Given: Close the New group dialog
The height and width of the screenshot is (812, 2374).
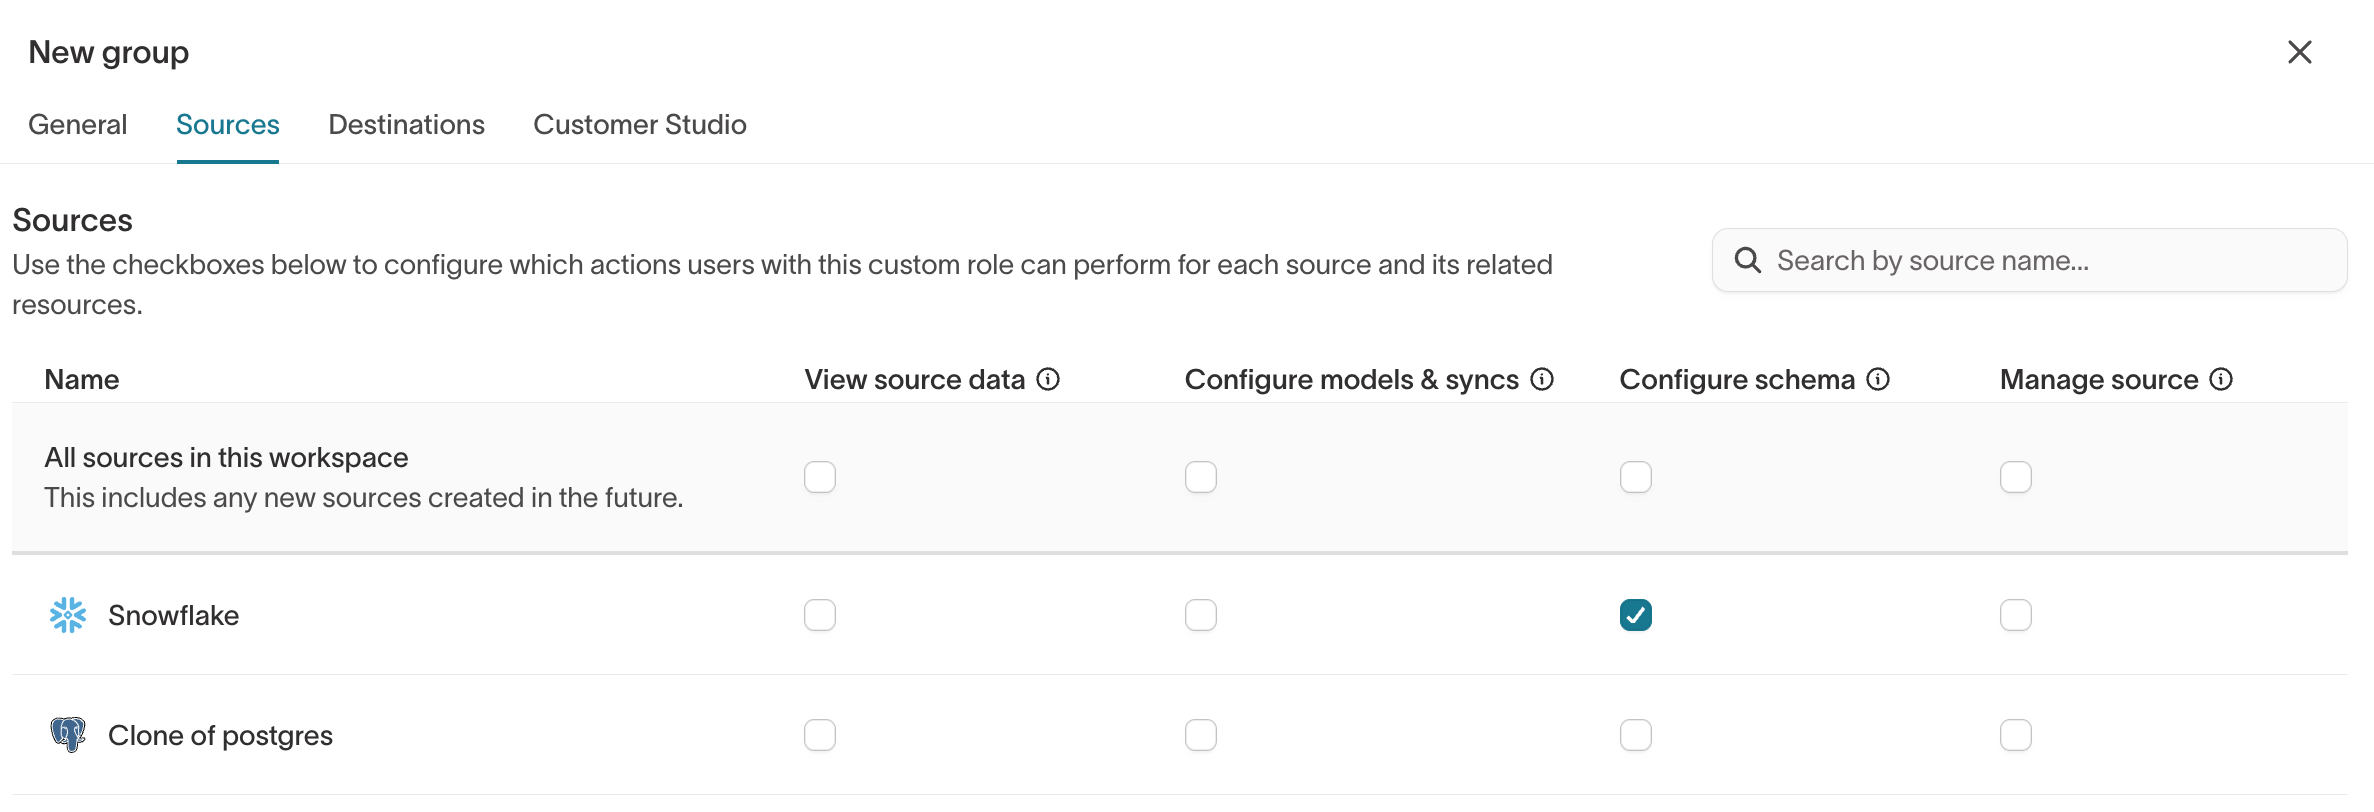Looking at the screenshot, I should point(2300,51).
